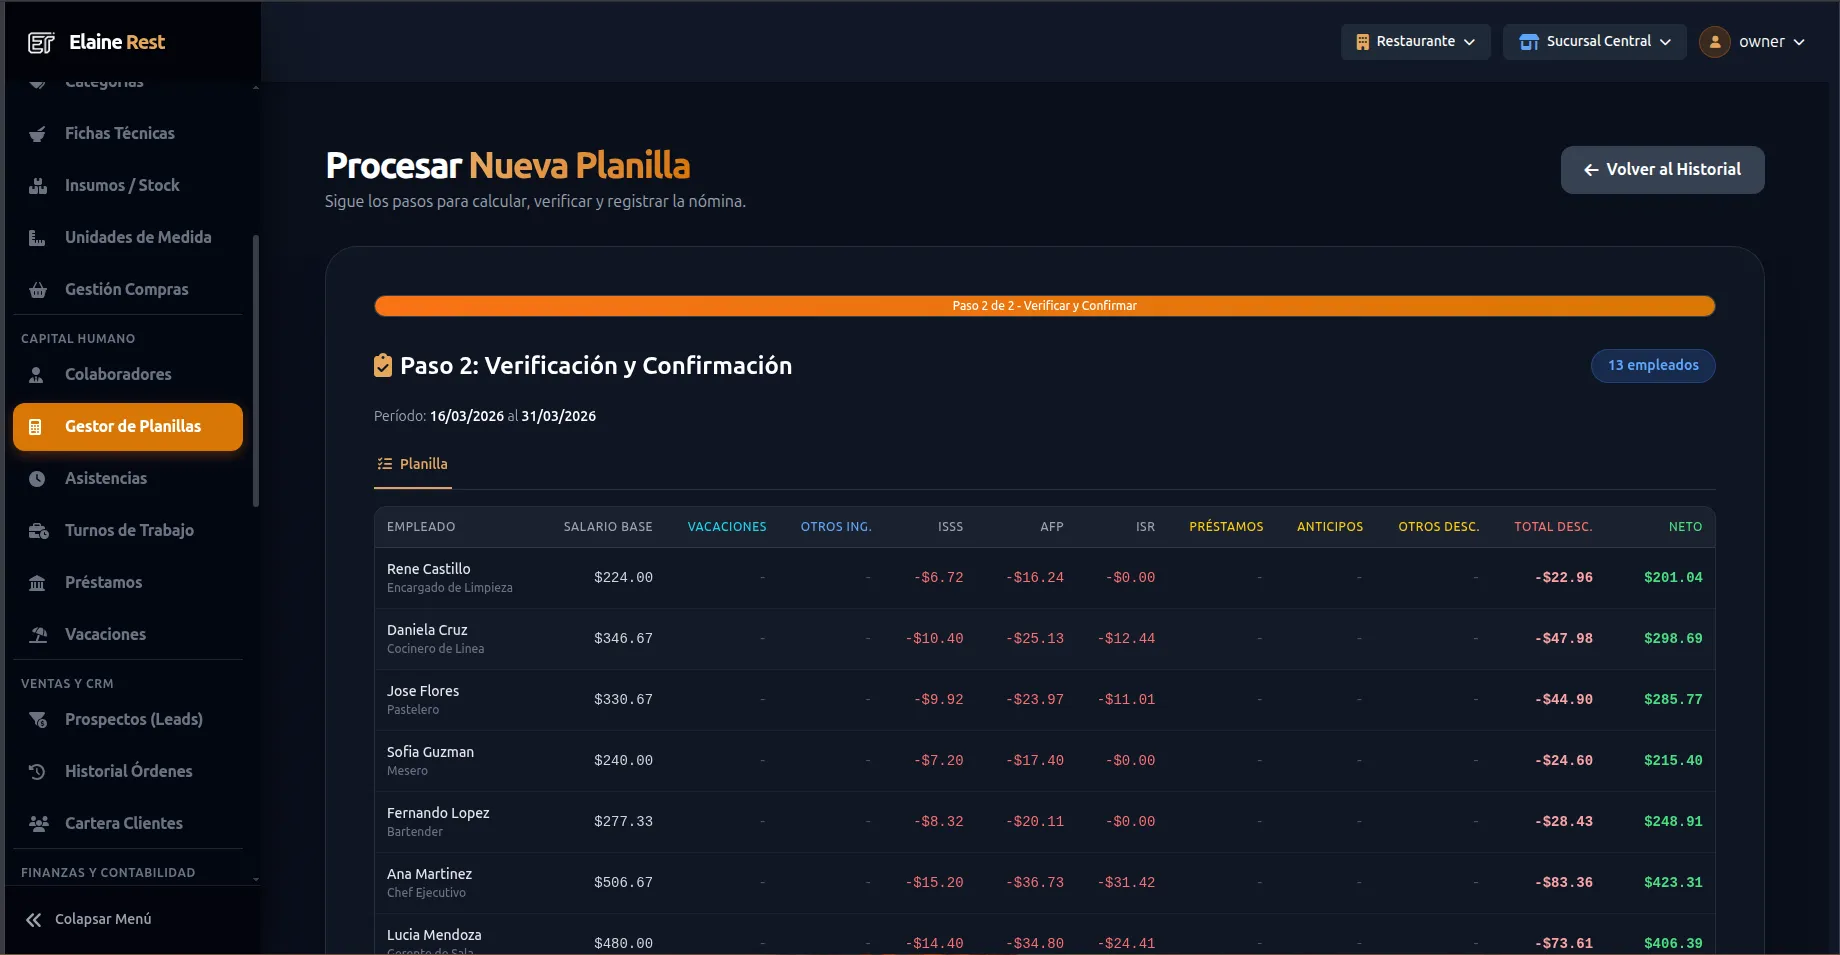The image size is (1840, 955).
Task: Open Historial Órdenes page
Action: tap(128, 772)
